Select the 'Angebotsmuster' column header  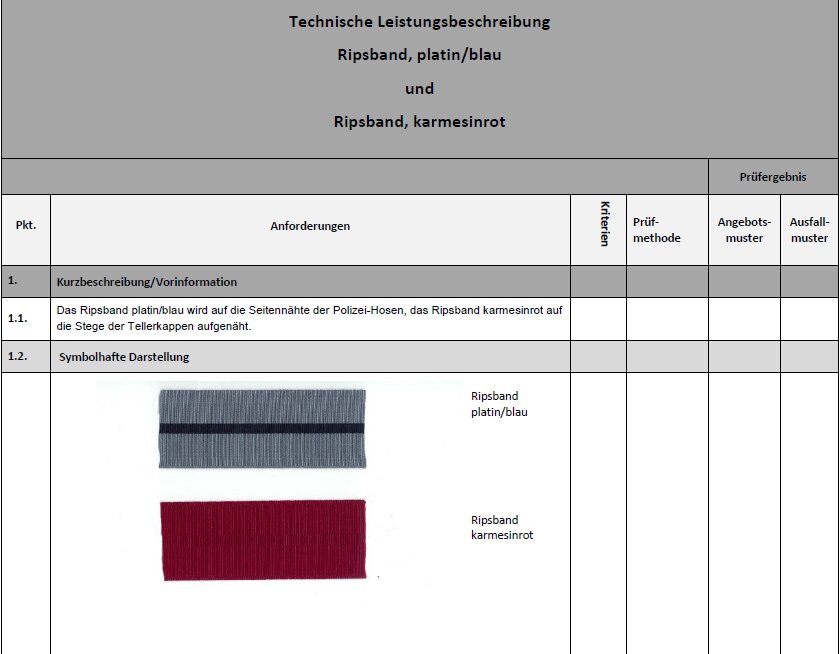click(744, 230)
